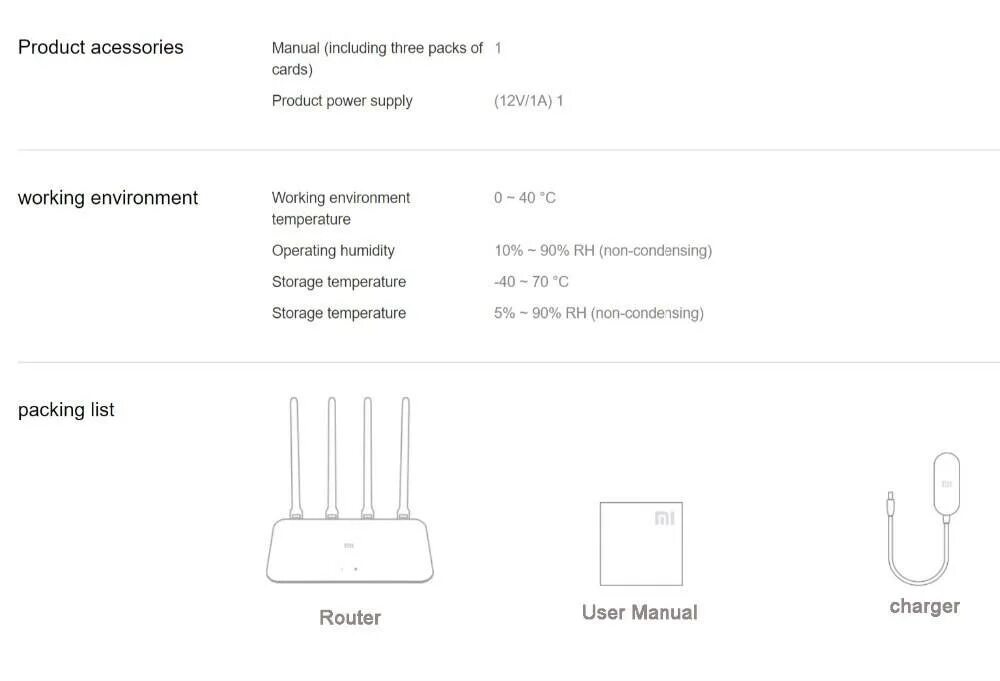The width and height of the screenshot is (1000, 681).
Task: Click the User Manual booklet image
Action: (640, 543)
